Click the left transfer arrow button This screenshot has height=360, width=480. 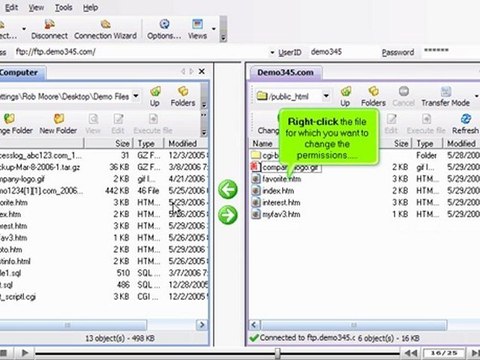pos(228,189)
